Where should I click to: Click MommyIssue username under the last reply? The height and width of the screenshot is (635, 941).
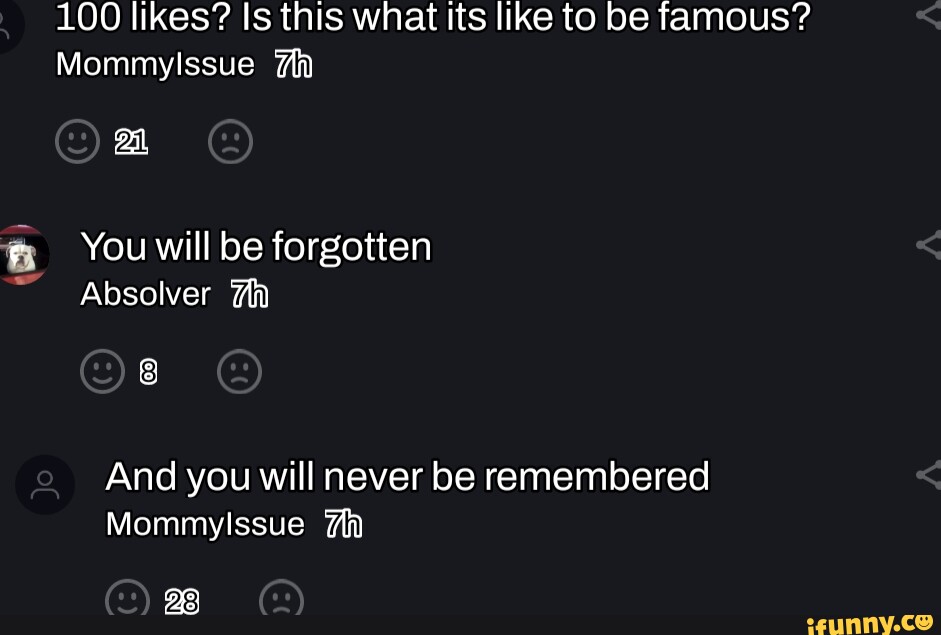[x=205, y=524]
